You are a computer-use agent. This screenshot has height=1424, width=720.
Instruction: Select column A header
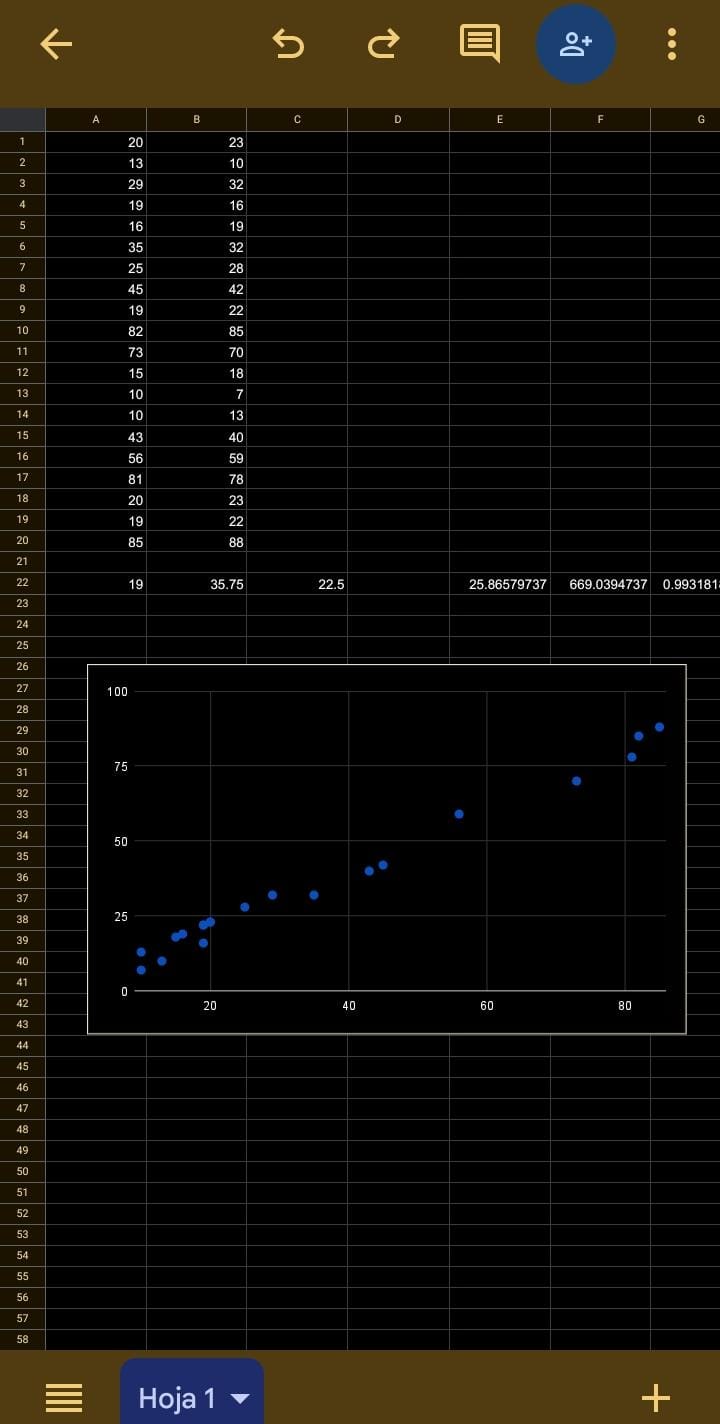coord(96,120)
